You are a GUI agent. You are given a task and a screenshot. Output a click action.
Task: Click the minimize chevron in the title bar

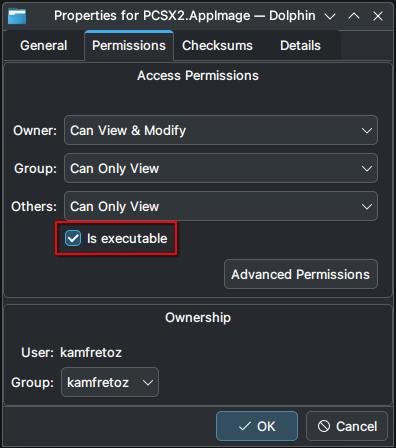330,16
